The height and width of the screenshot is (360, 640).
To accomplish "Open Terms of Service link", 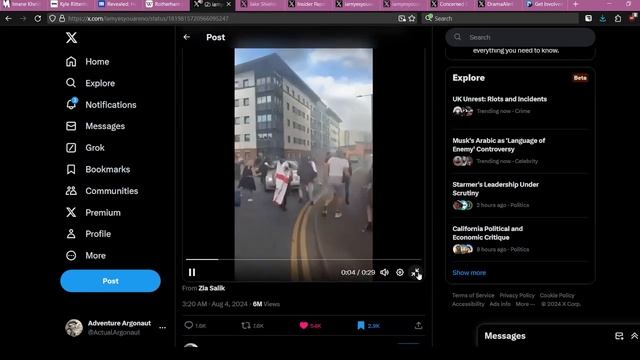I will (473, 295).
